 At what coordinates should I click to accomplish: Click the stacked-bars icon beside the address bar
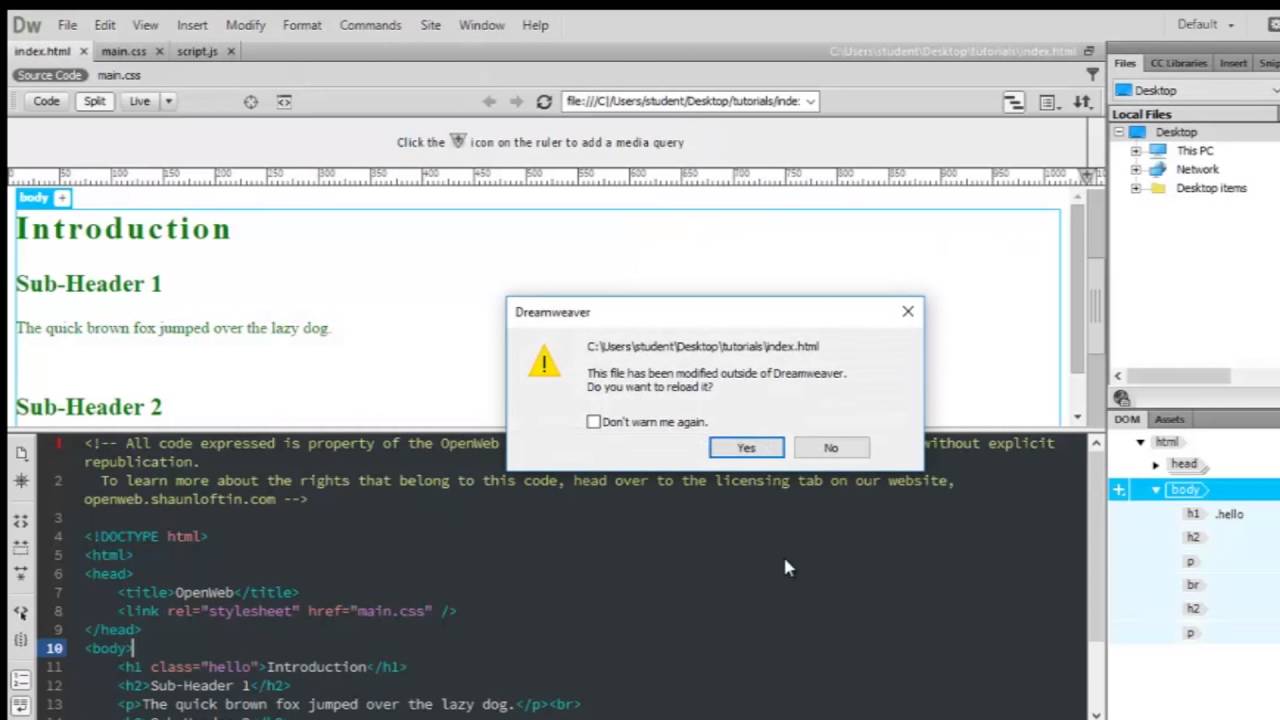click(1014, 102)
